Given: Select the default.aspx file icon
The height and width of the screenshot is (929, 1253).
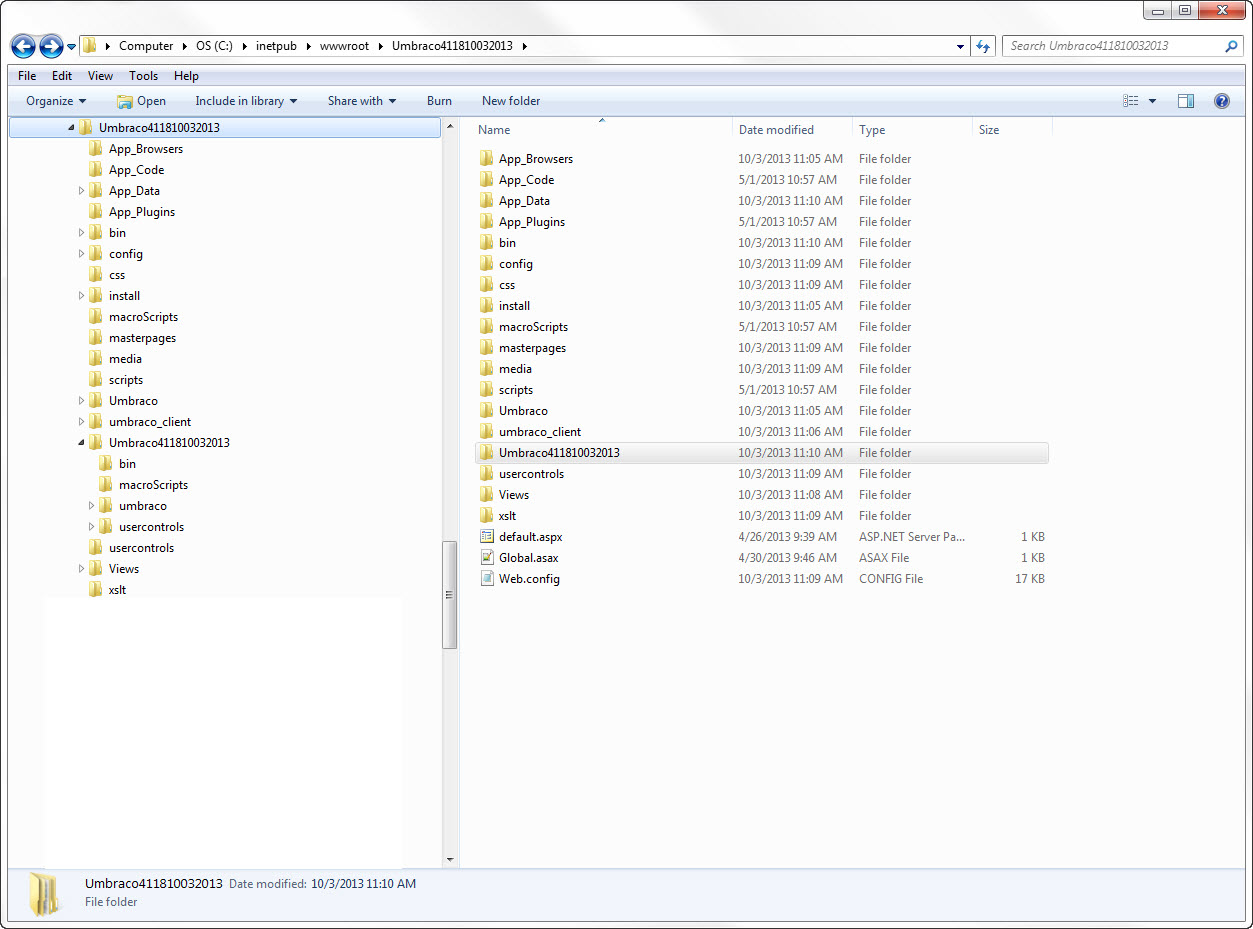Looking at the screenshot, I should 487,537.
